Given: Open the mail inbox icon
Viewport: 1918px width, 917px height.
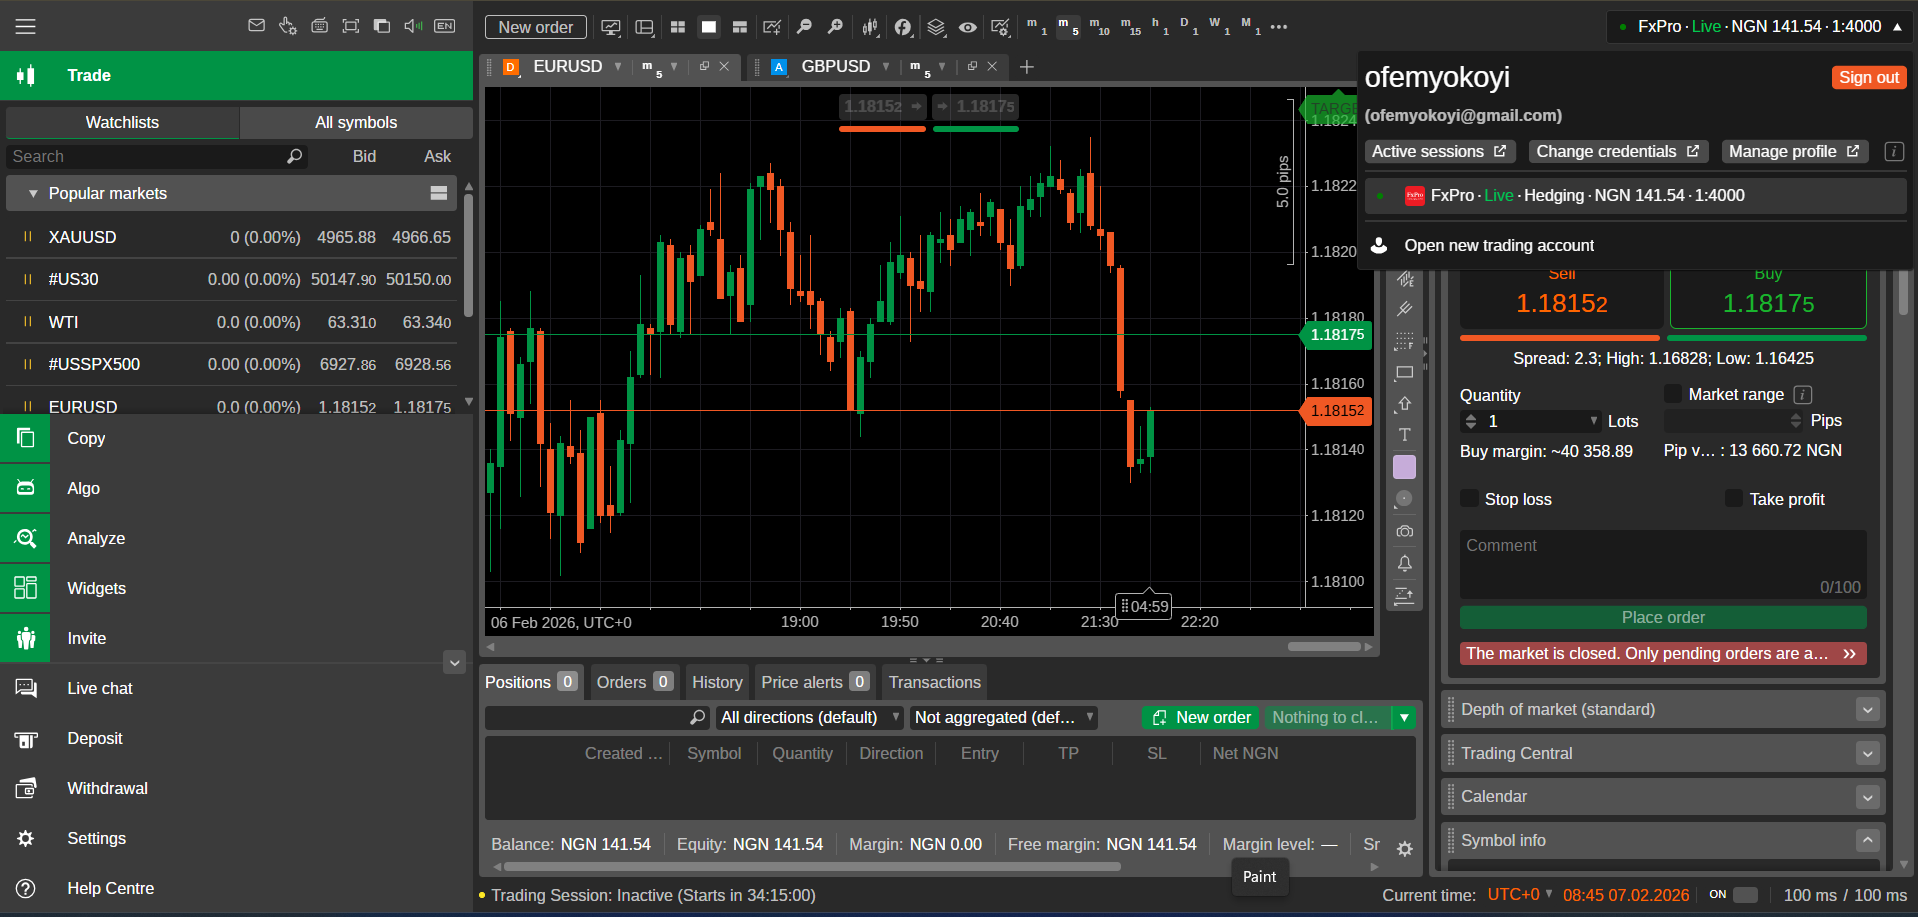Looking at the screenshot, I should tap(256, 26).
